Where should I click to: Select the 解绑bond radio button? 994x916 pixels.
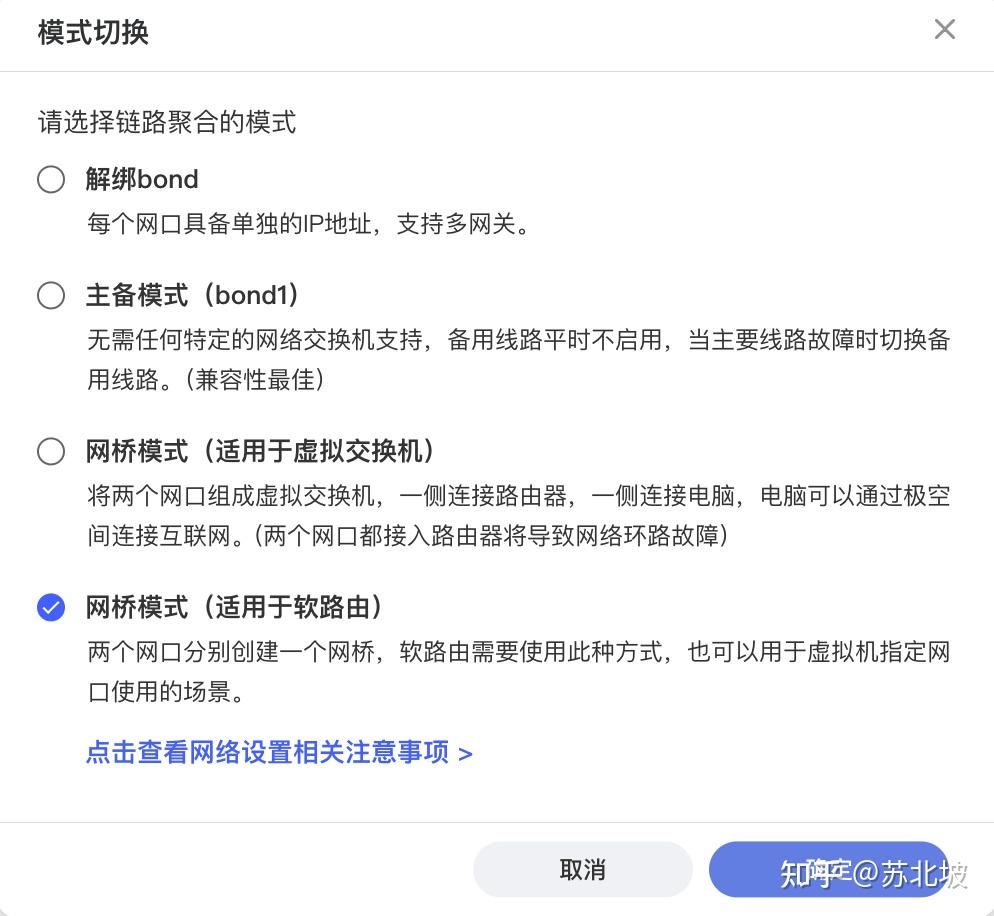(x=50, y=179)
